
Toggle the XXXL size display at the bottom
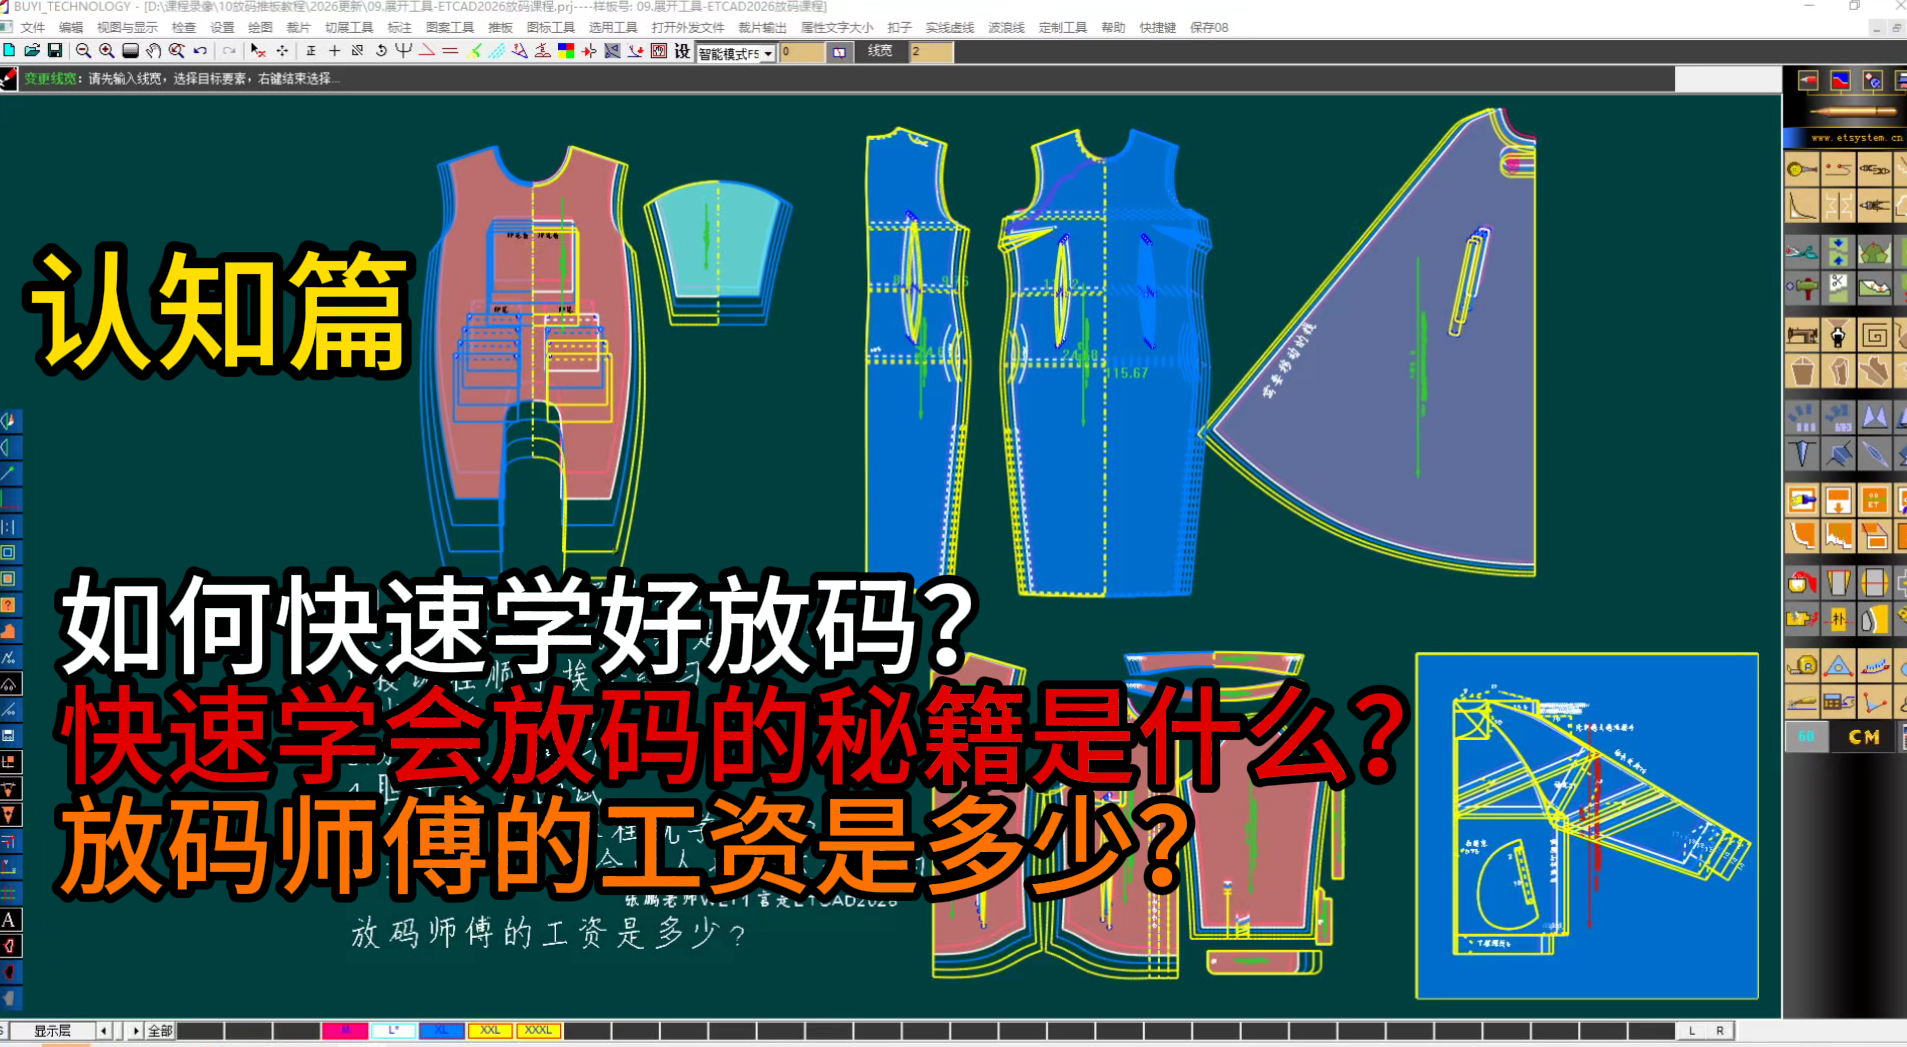tap(537, 1030)
